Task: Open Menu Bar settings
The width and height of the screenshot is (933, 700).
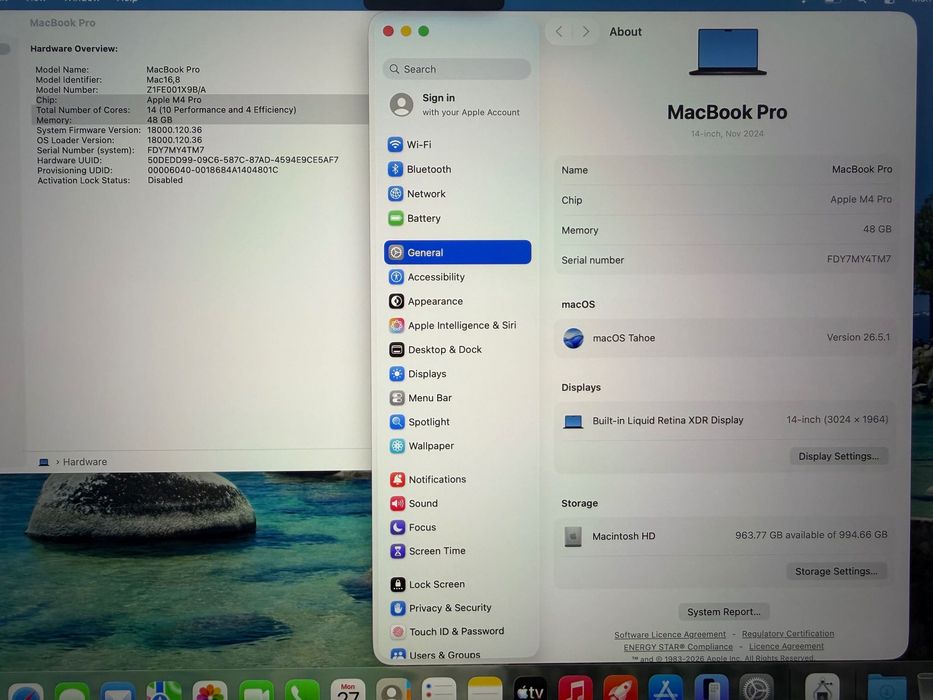Action: pos(420,398)
